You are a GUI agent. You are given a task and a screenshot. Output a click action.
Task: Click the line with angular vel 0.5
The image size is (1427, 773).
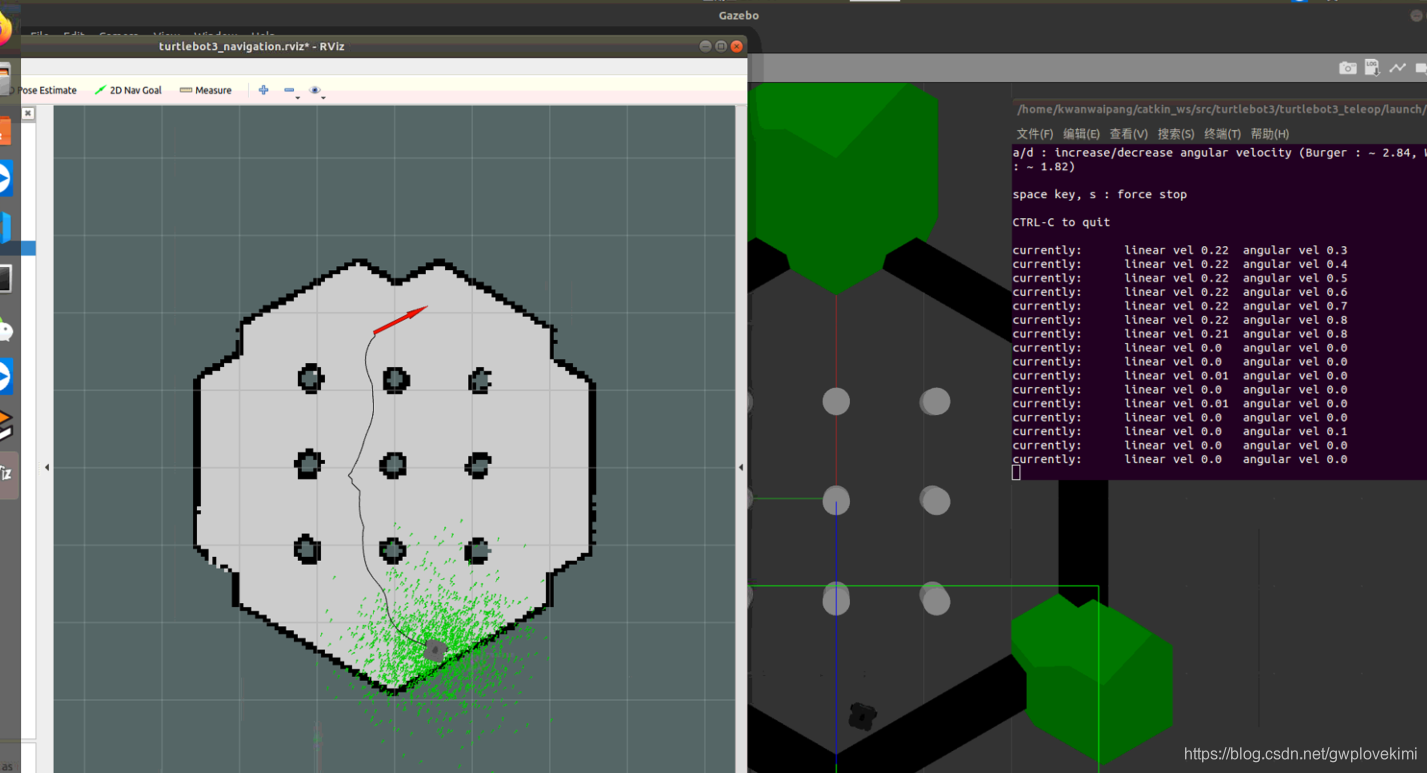tap(1180, 279)
